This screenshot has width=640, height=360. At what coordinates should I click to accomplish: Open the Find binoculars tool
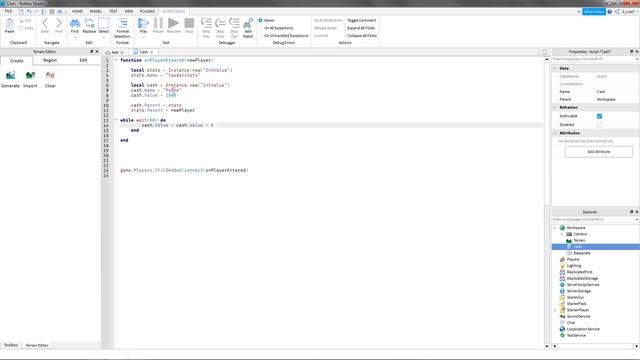[75, 23]
